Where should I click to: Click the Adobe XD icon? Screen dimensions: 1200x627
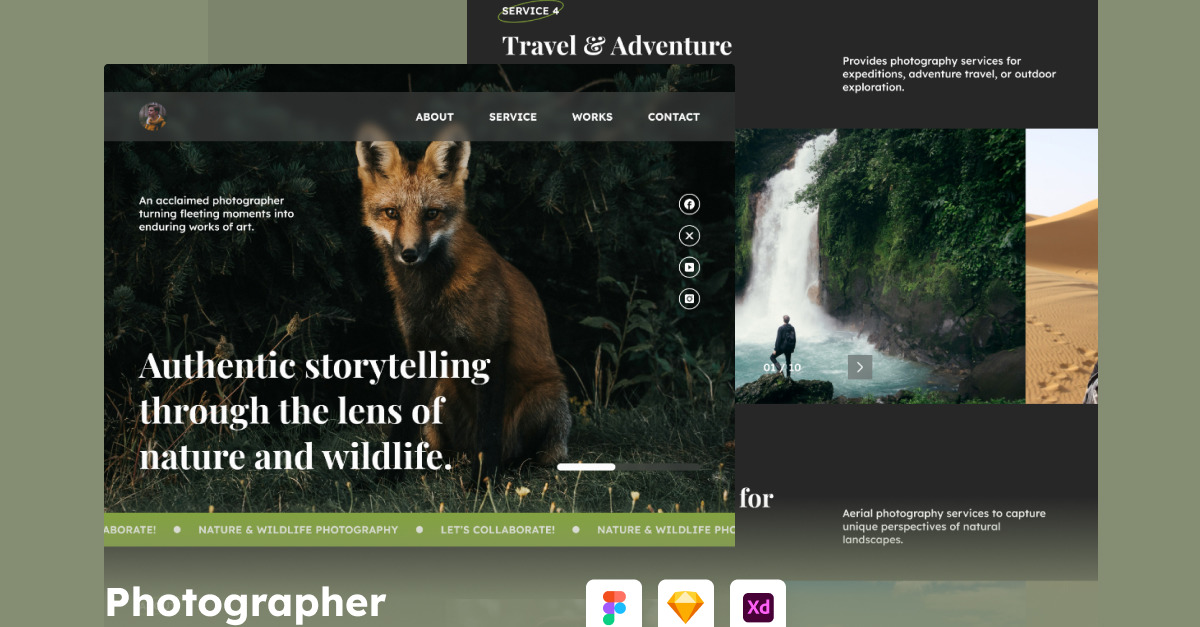(758, 604)
